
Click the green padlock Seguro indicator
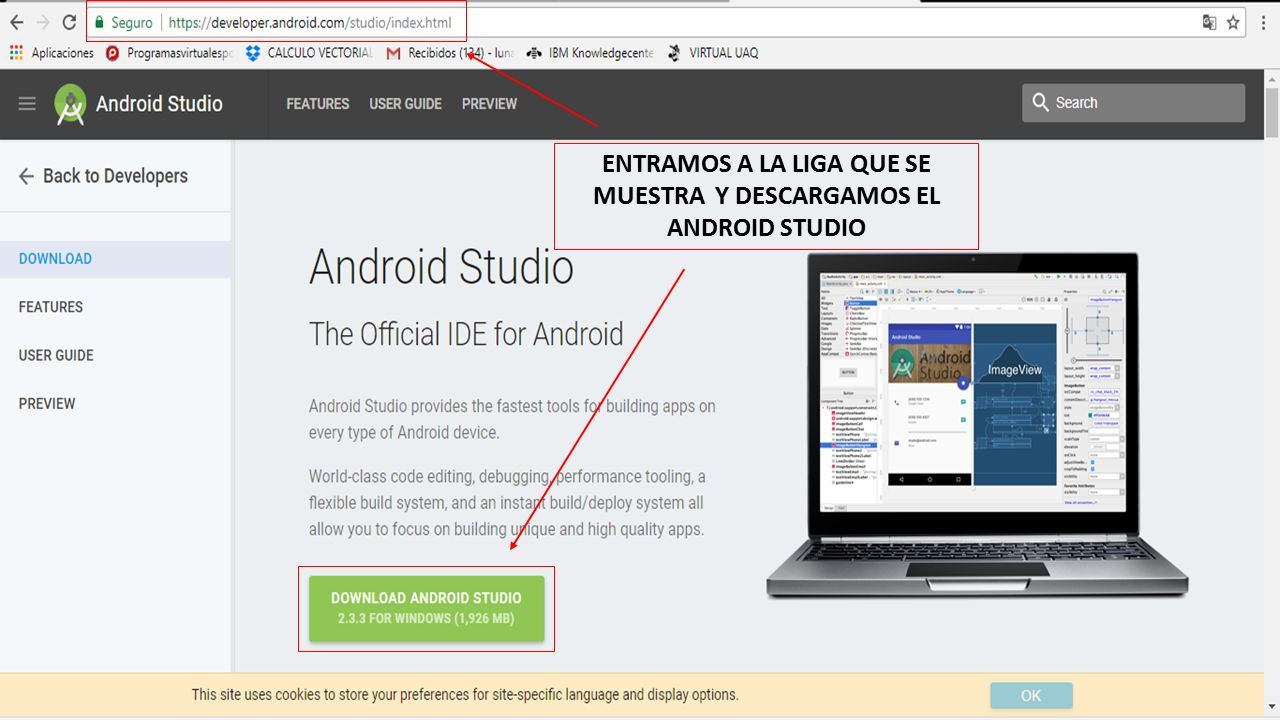[x=123, y=22]
